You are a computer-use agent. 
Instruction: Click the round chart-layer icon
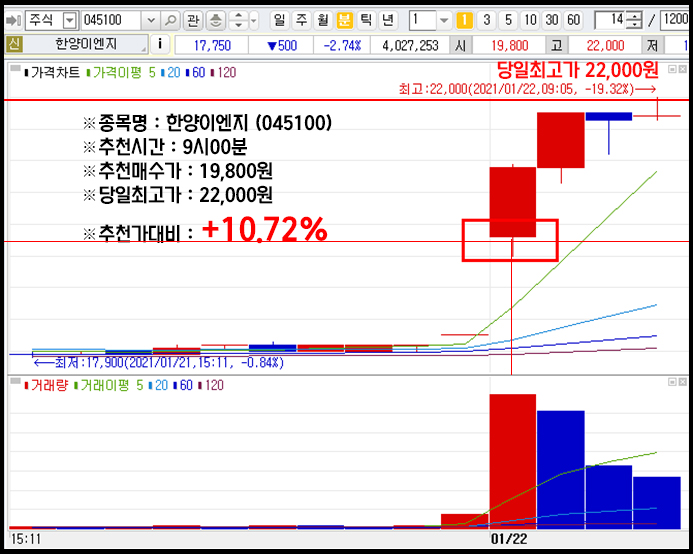[x=216, y=20]
